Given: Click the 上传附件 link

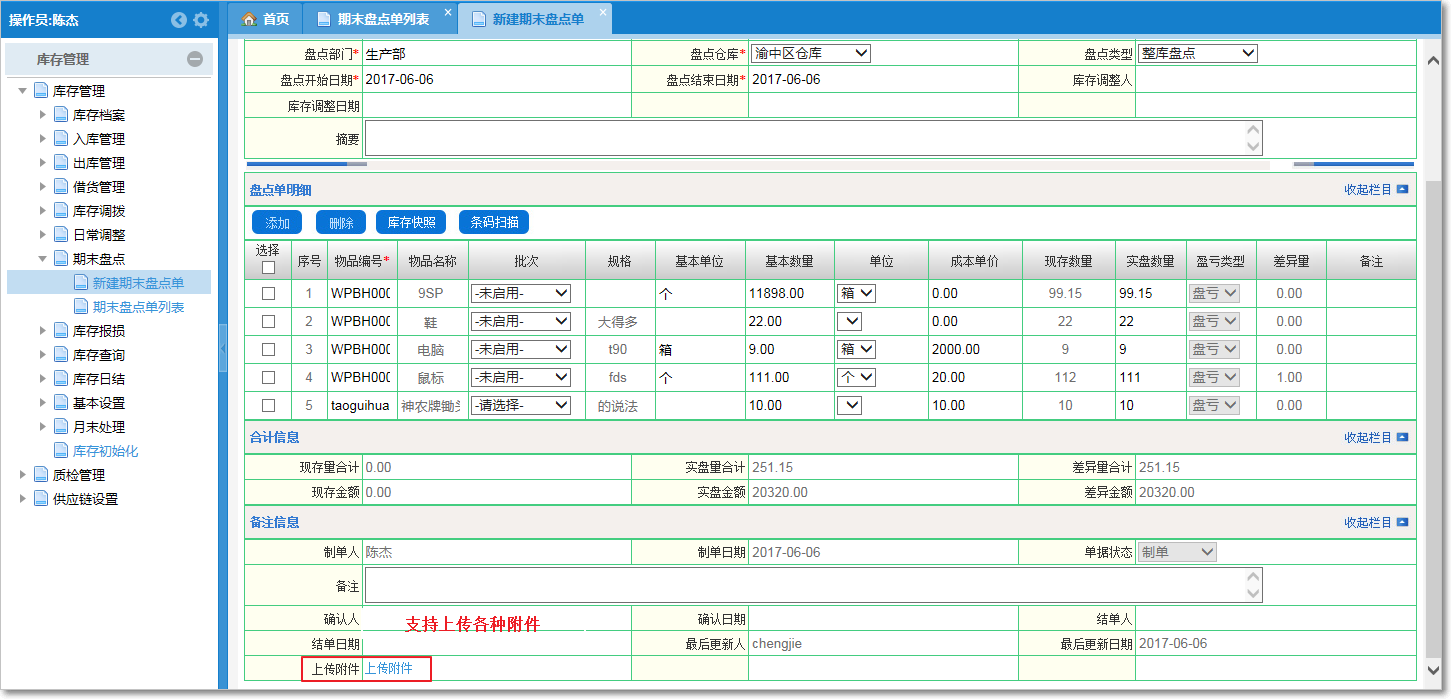Looking at the screenshot, I should [389, 668].
